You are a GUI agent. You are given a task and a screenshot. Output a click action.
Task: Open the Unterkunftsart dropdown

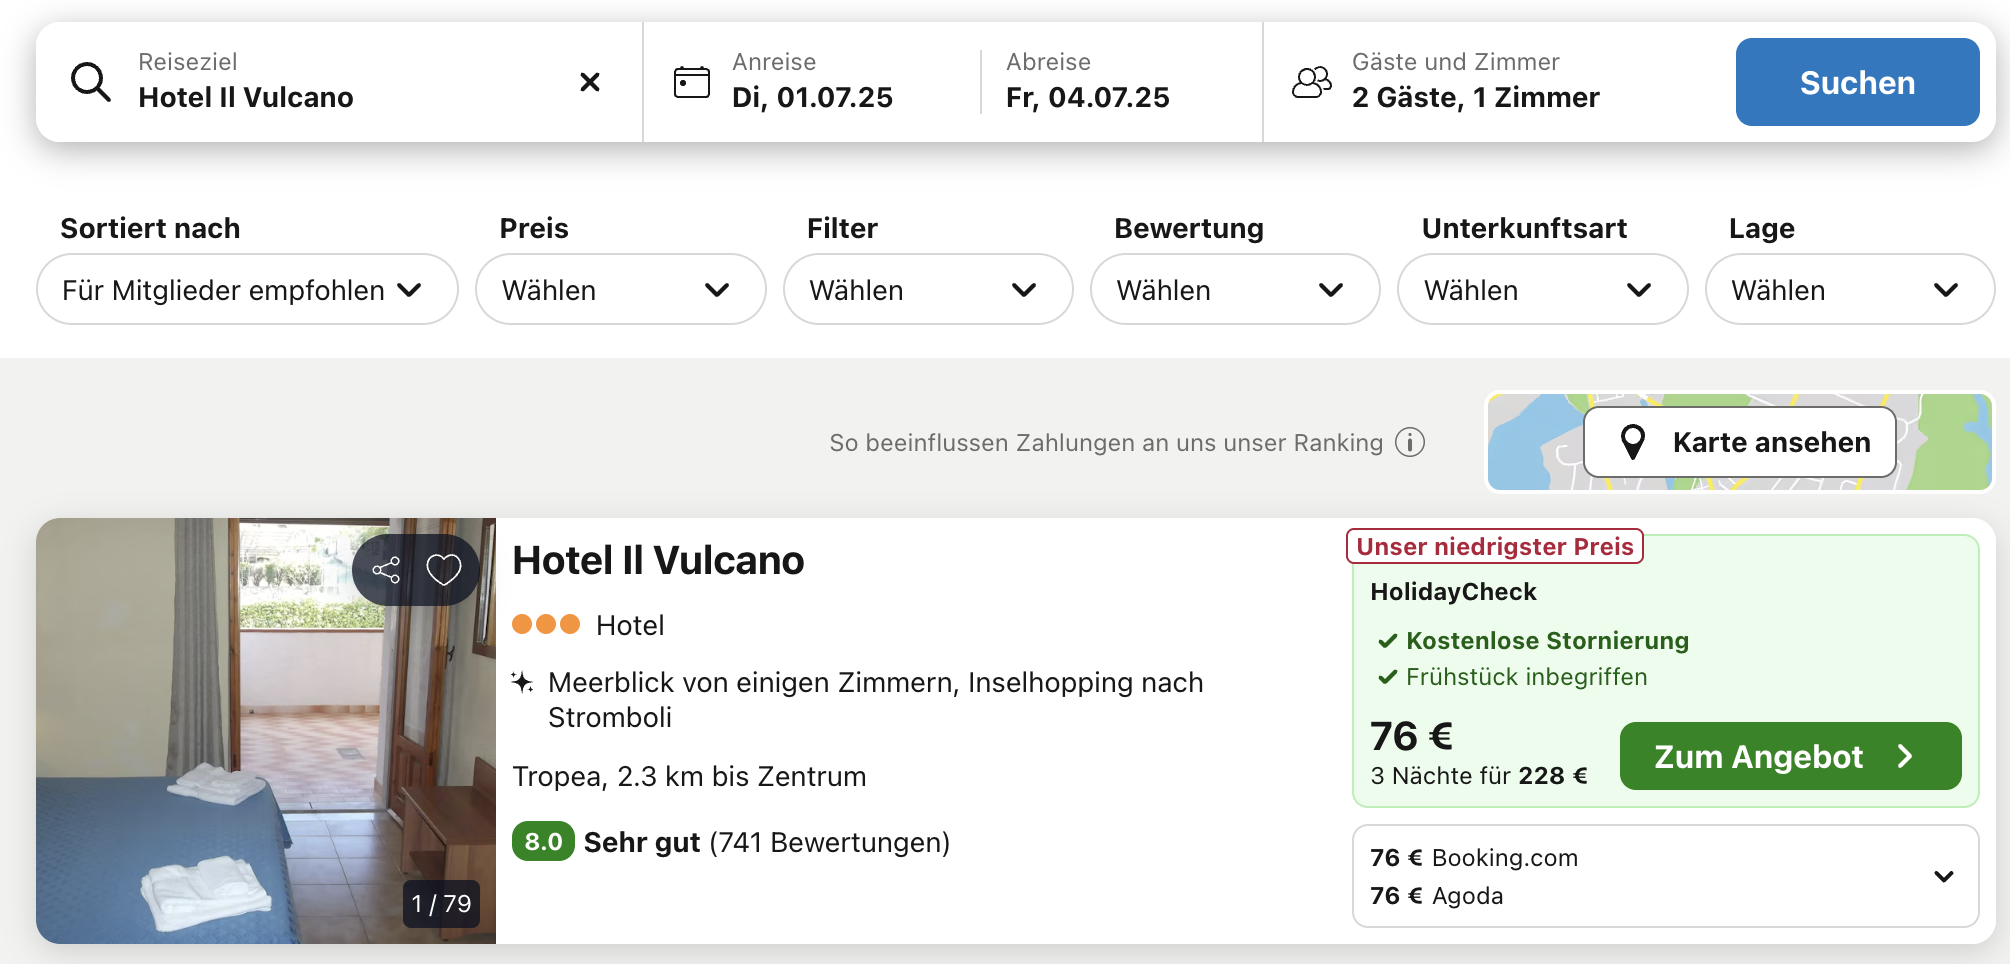point(1542,289)
